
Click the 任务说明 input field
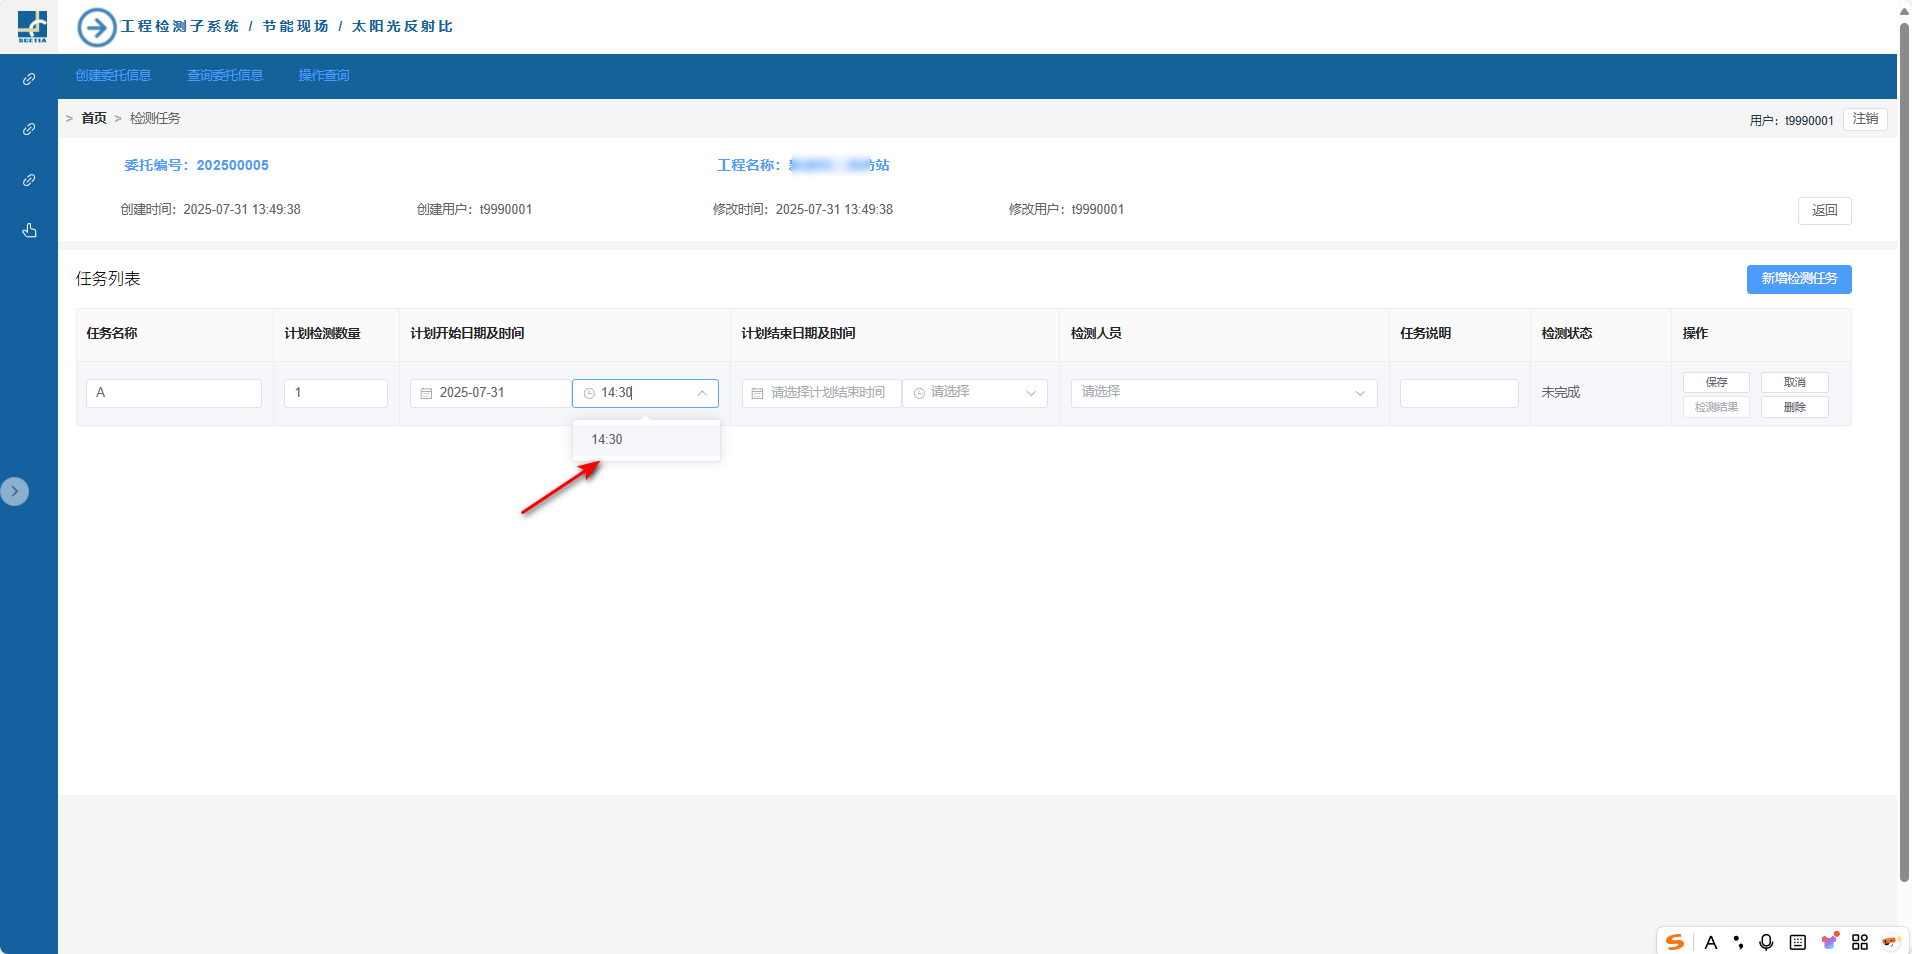1458,393
